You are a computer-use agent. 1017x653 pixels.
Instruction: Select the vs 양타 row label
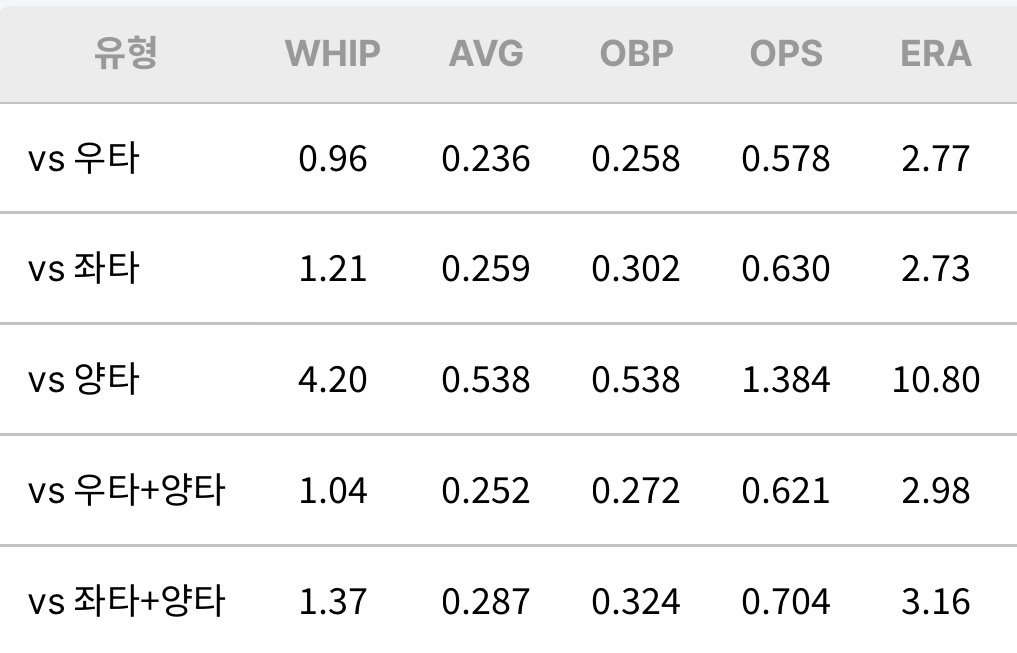click(x=84, y=379)
